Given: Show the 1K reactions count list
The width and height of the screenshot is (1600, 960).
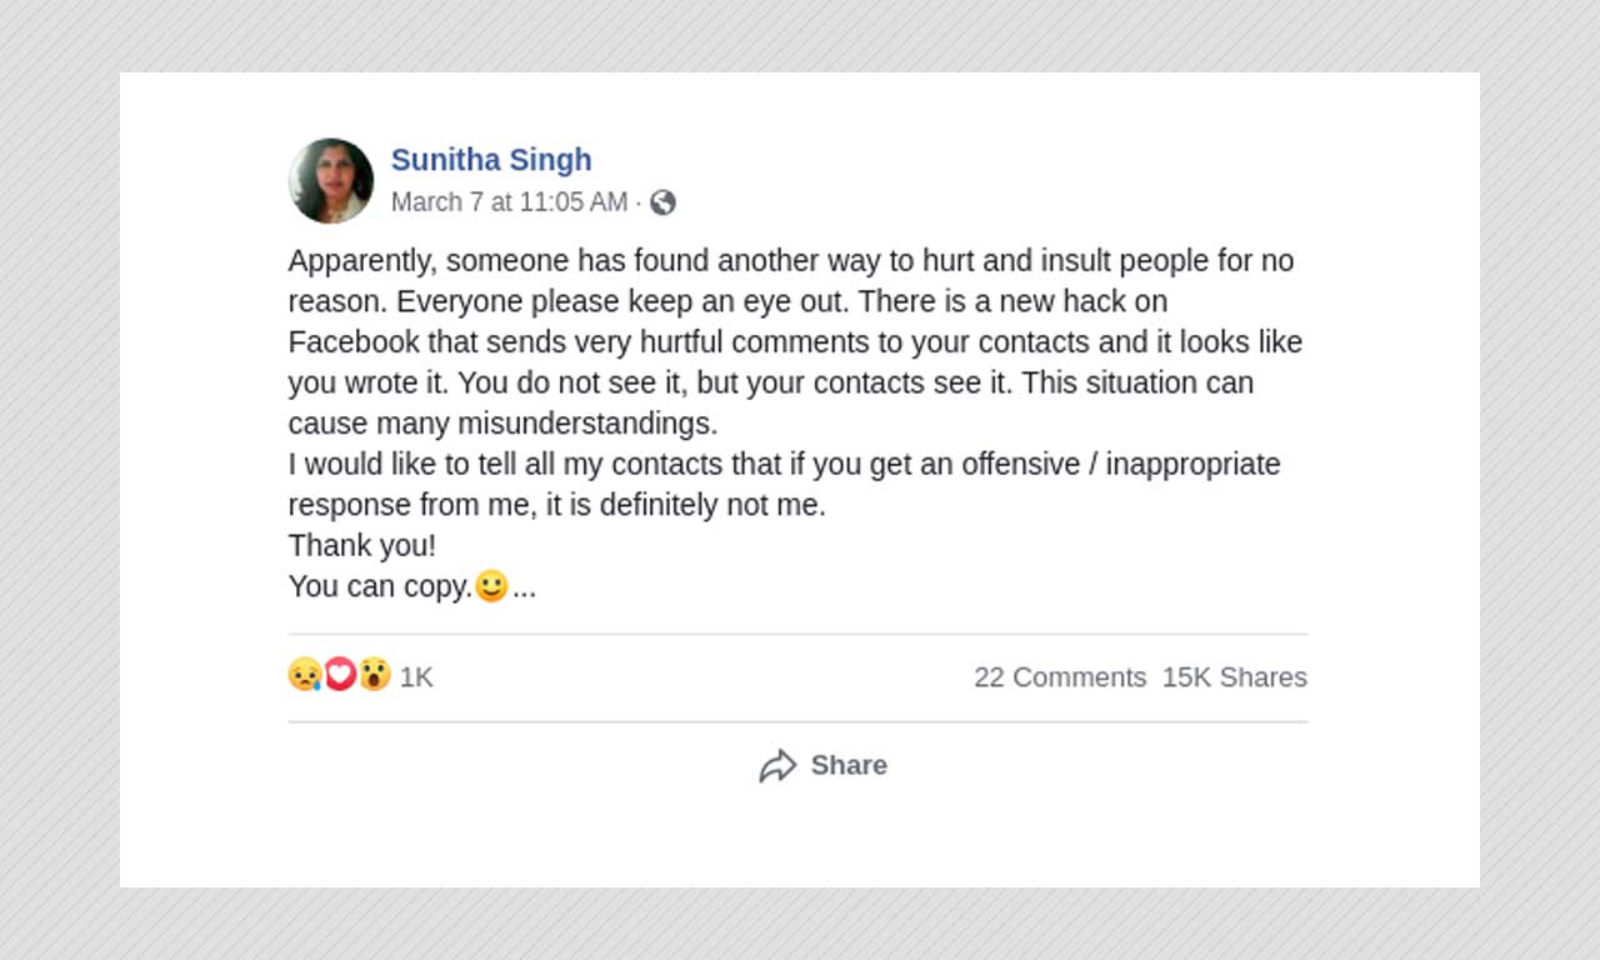Looking at the screenshot, I should [x=416, y=678].
